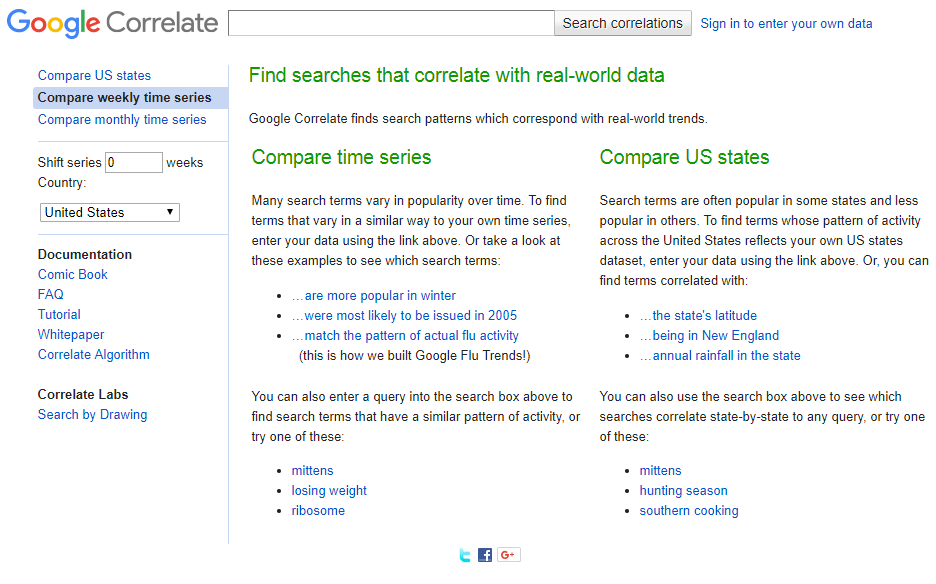This screenshot has height=584, width=936.
Task: Click the Shift series weeks field
Action: pos(133,162)
